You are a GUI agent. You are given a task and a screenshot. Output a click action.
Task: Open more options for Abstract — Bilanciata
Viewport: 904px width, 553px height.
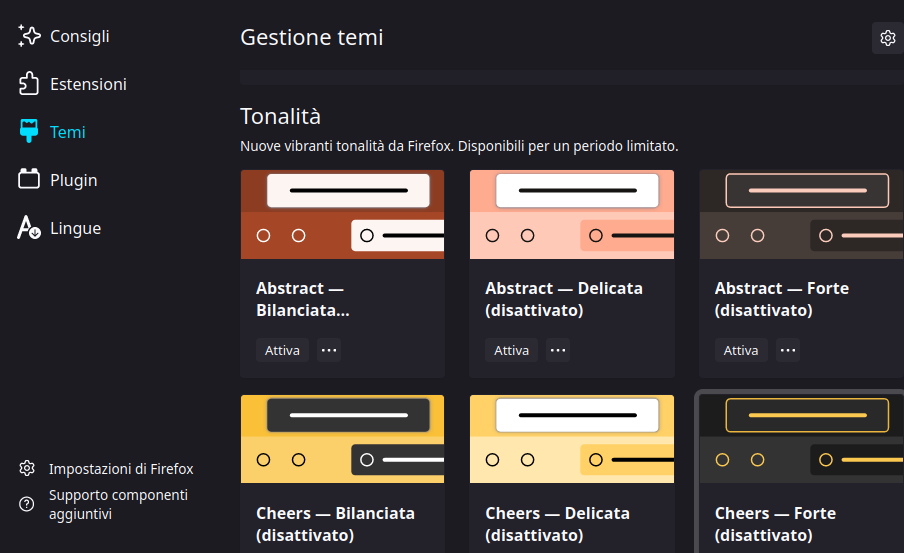click(329, 350)
